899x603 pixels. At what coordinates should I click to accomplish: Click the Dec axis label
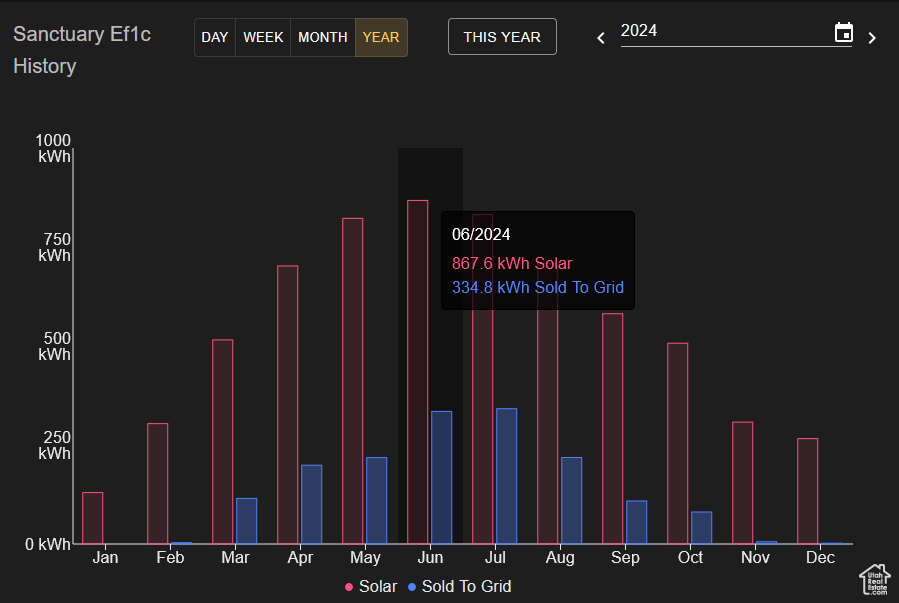820,558
